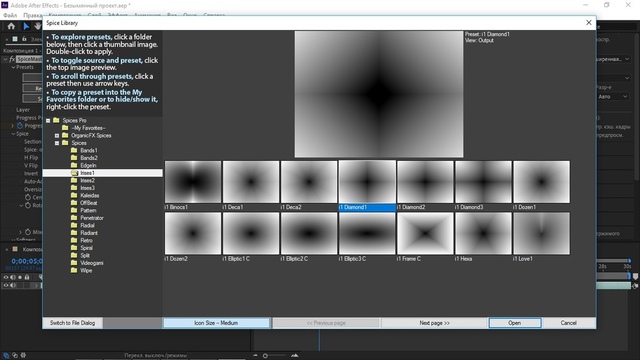The width and height of the screenshot is (640, 360).
Task: Click the Spices Pro root folder icon
Action: point(56,120)
